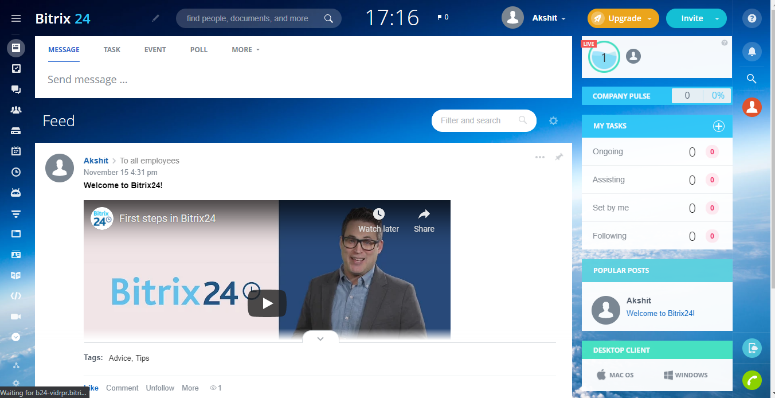Click the green phone call icon
This screenshot has height=398, width=775.
[752, 380]
